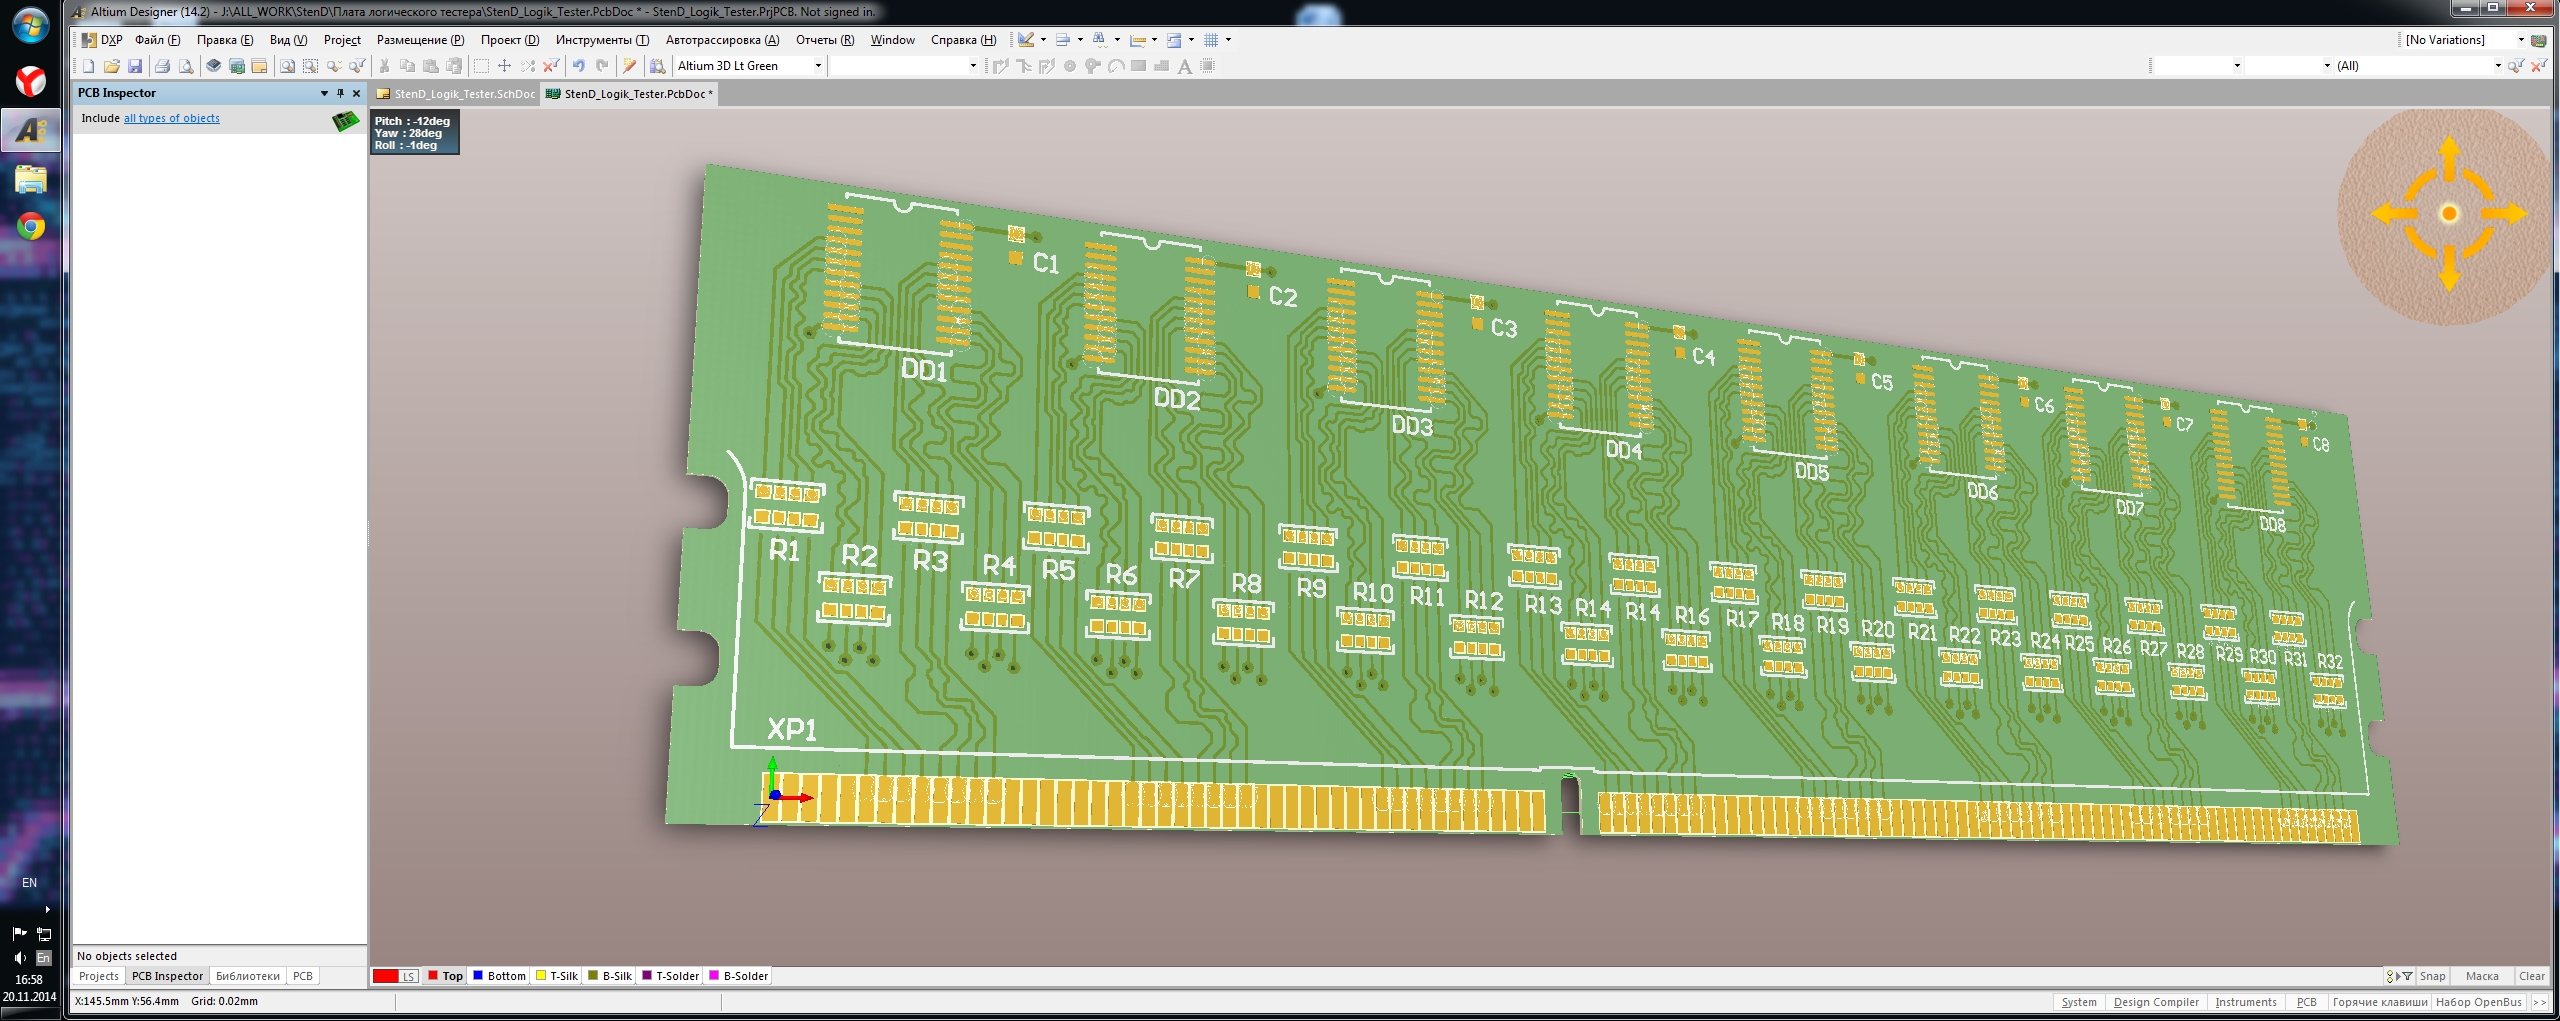Screen dimensions: 2560x1021
Task: Click the Undo arrow in the toolbar
Action: (x=578, y=66)
